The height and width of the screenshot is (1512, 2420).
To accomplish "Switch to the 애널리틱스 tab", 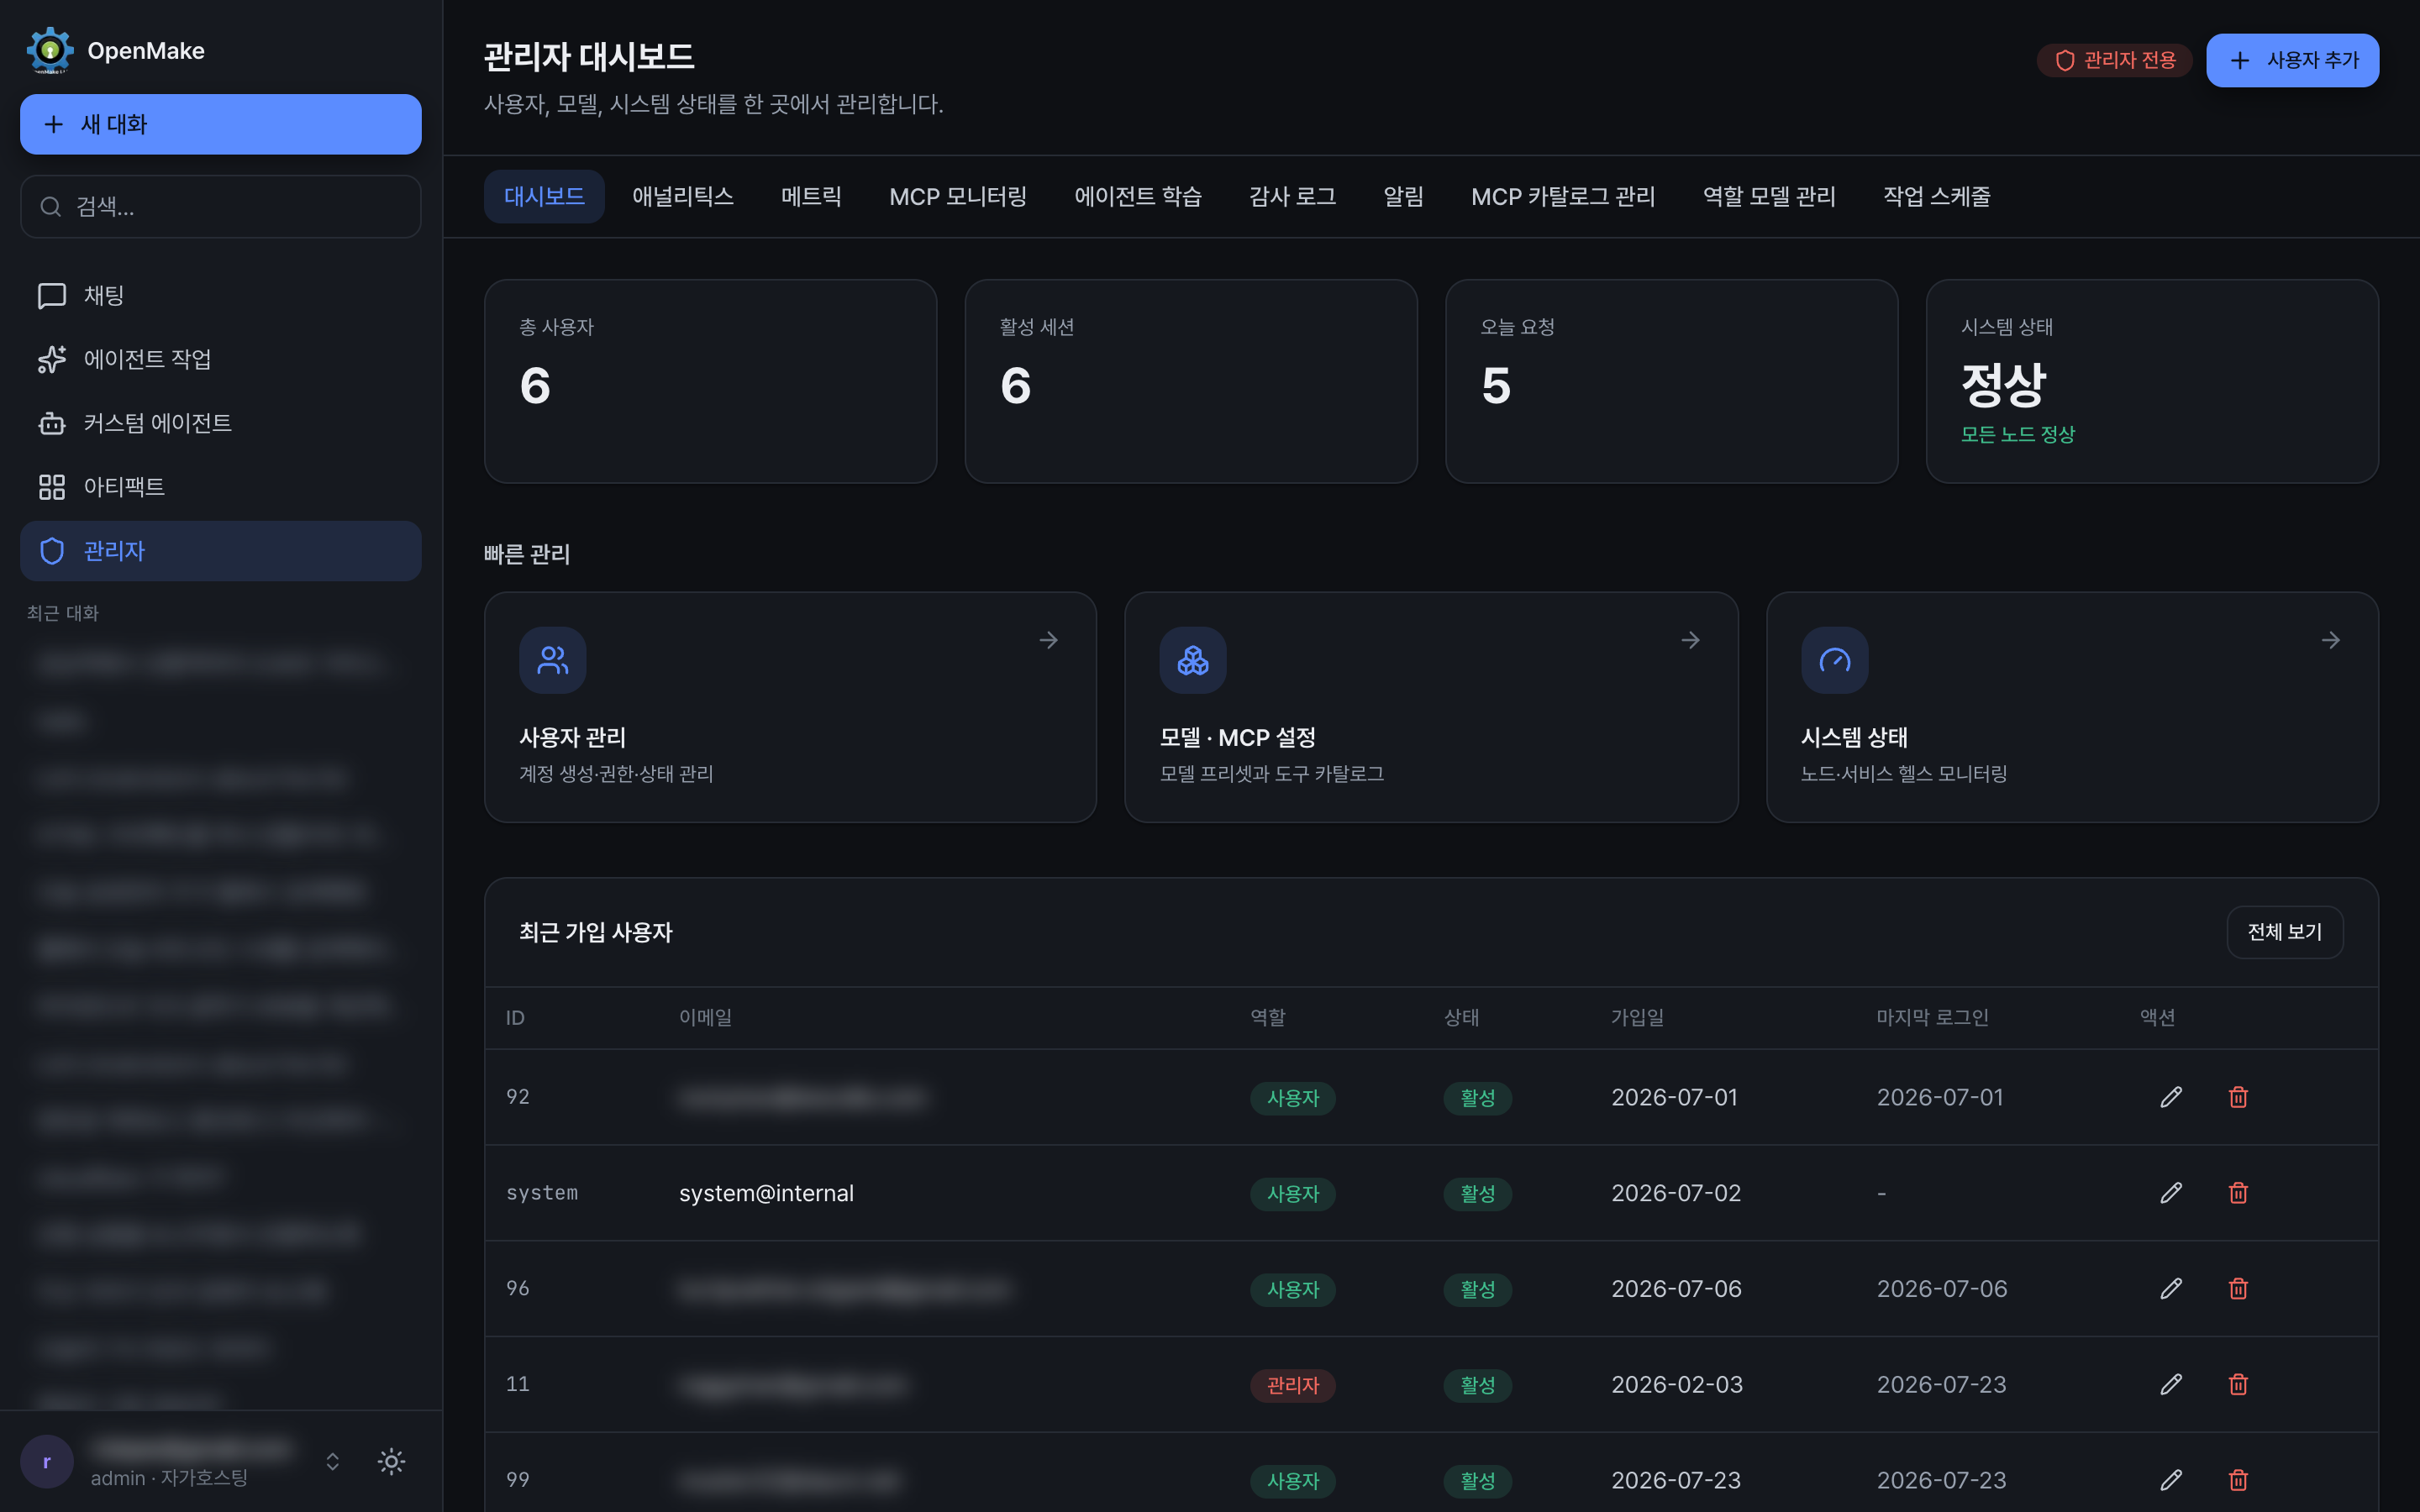I will click(683, 196).
